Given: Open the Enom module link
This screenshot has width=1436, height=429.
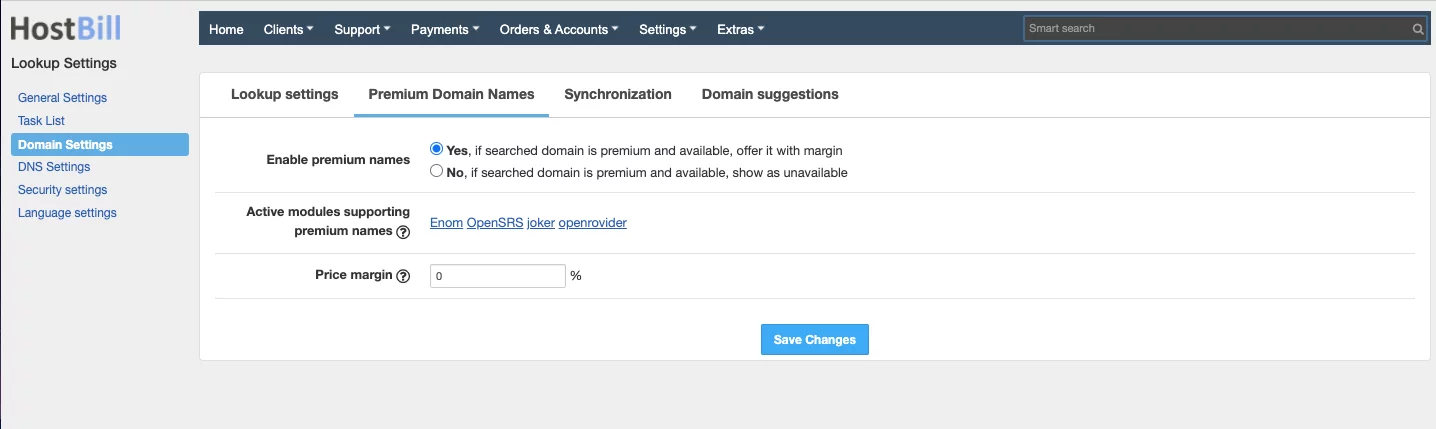Looking at the screenshot, I should (x=446, y=223).
